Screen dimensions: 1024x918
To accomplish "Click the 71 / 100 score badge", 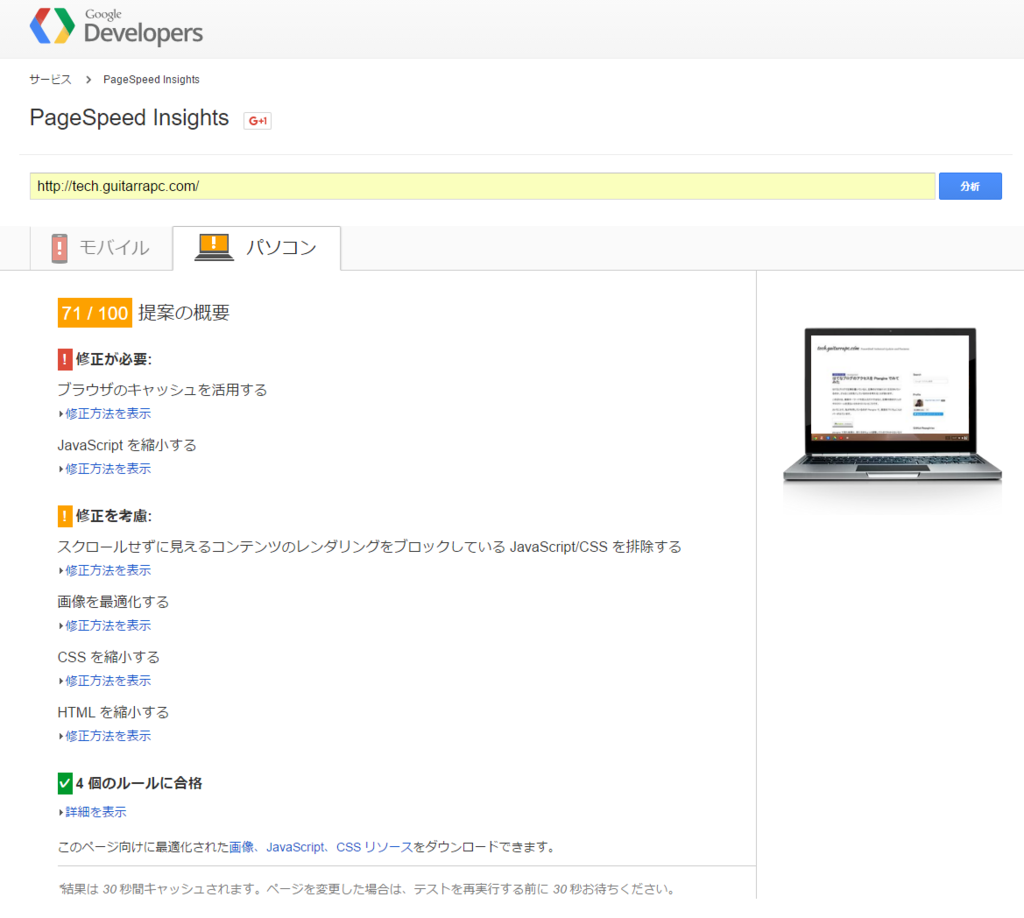I will 95,313.
